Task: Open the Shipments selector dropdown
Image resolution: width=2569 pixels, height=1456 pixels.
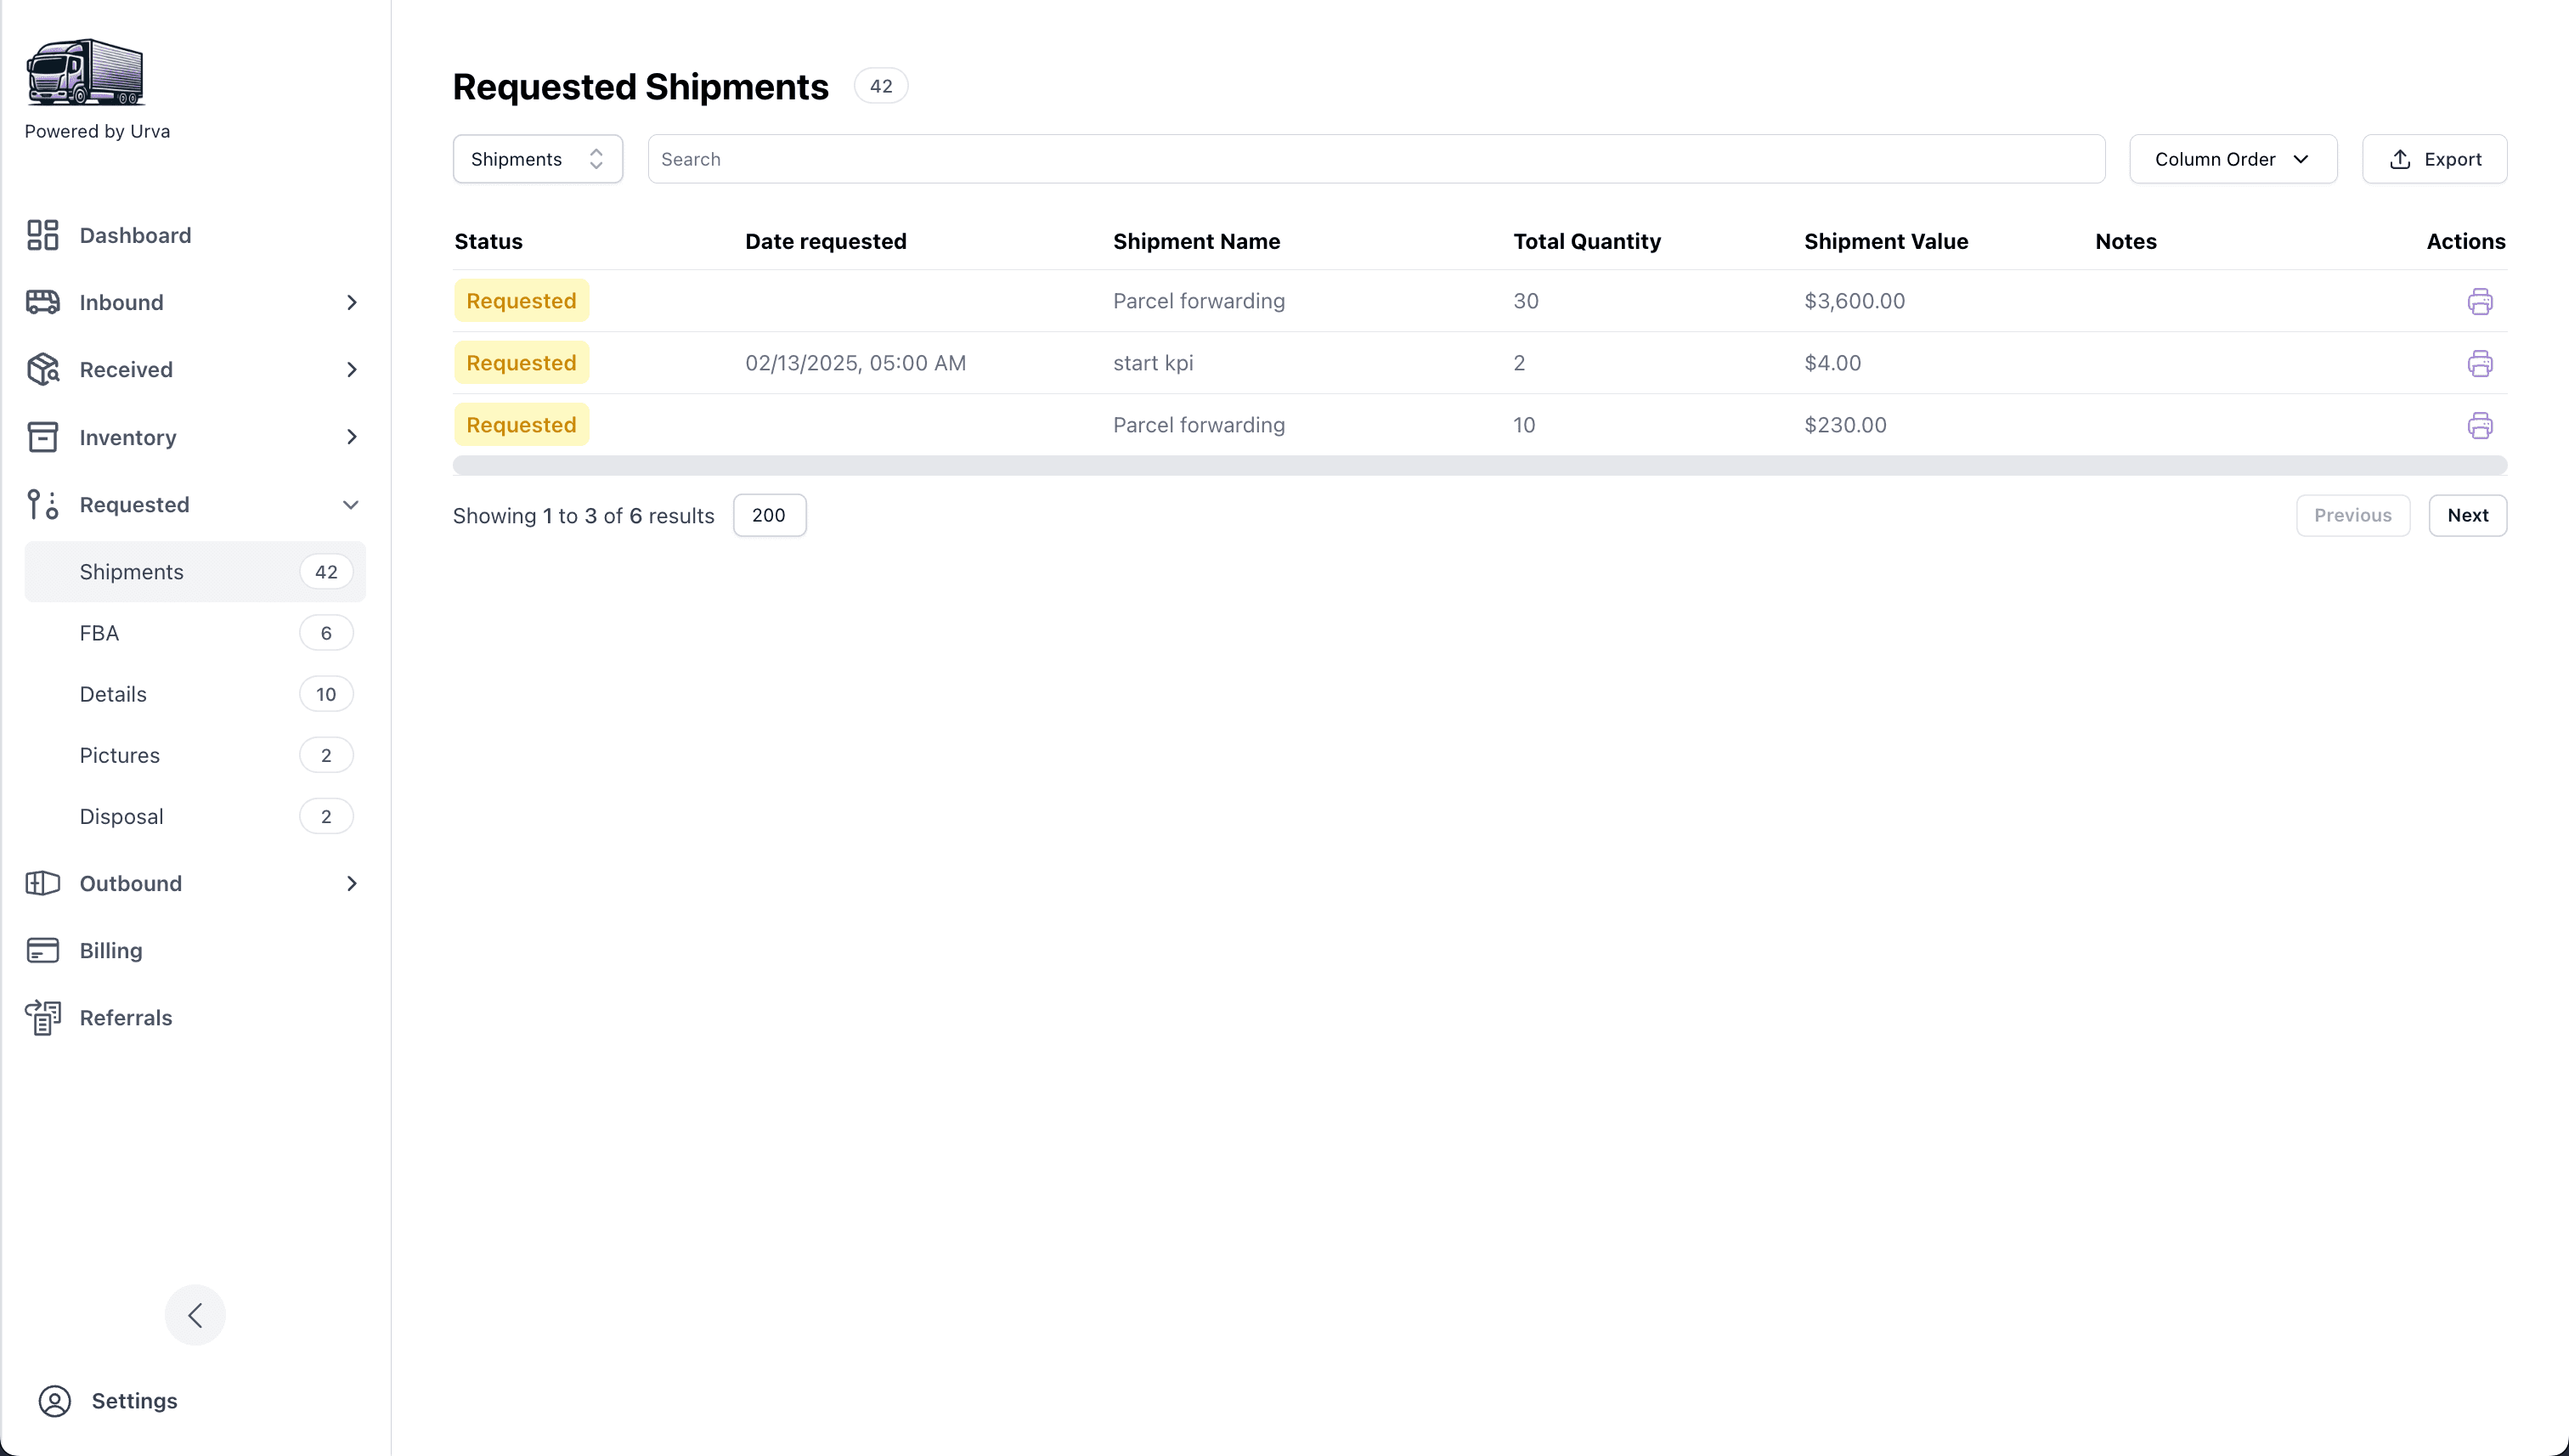Action: [537, 159]
